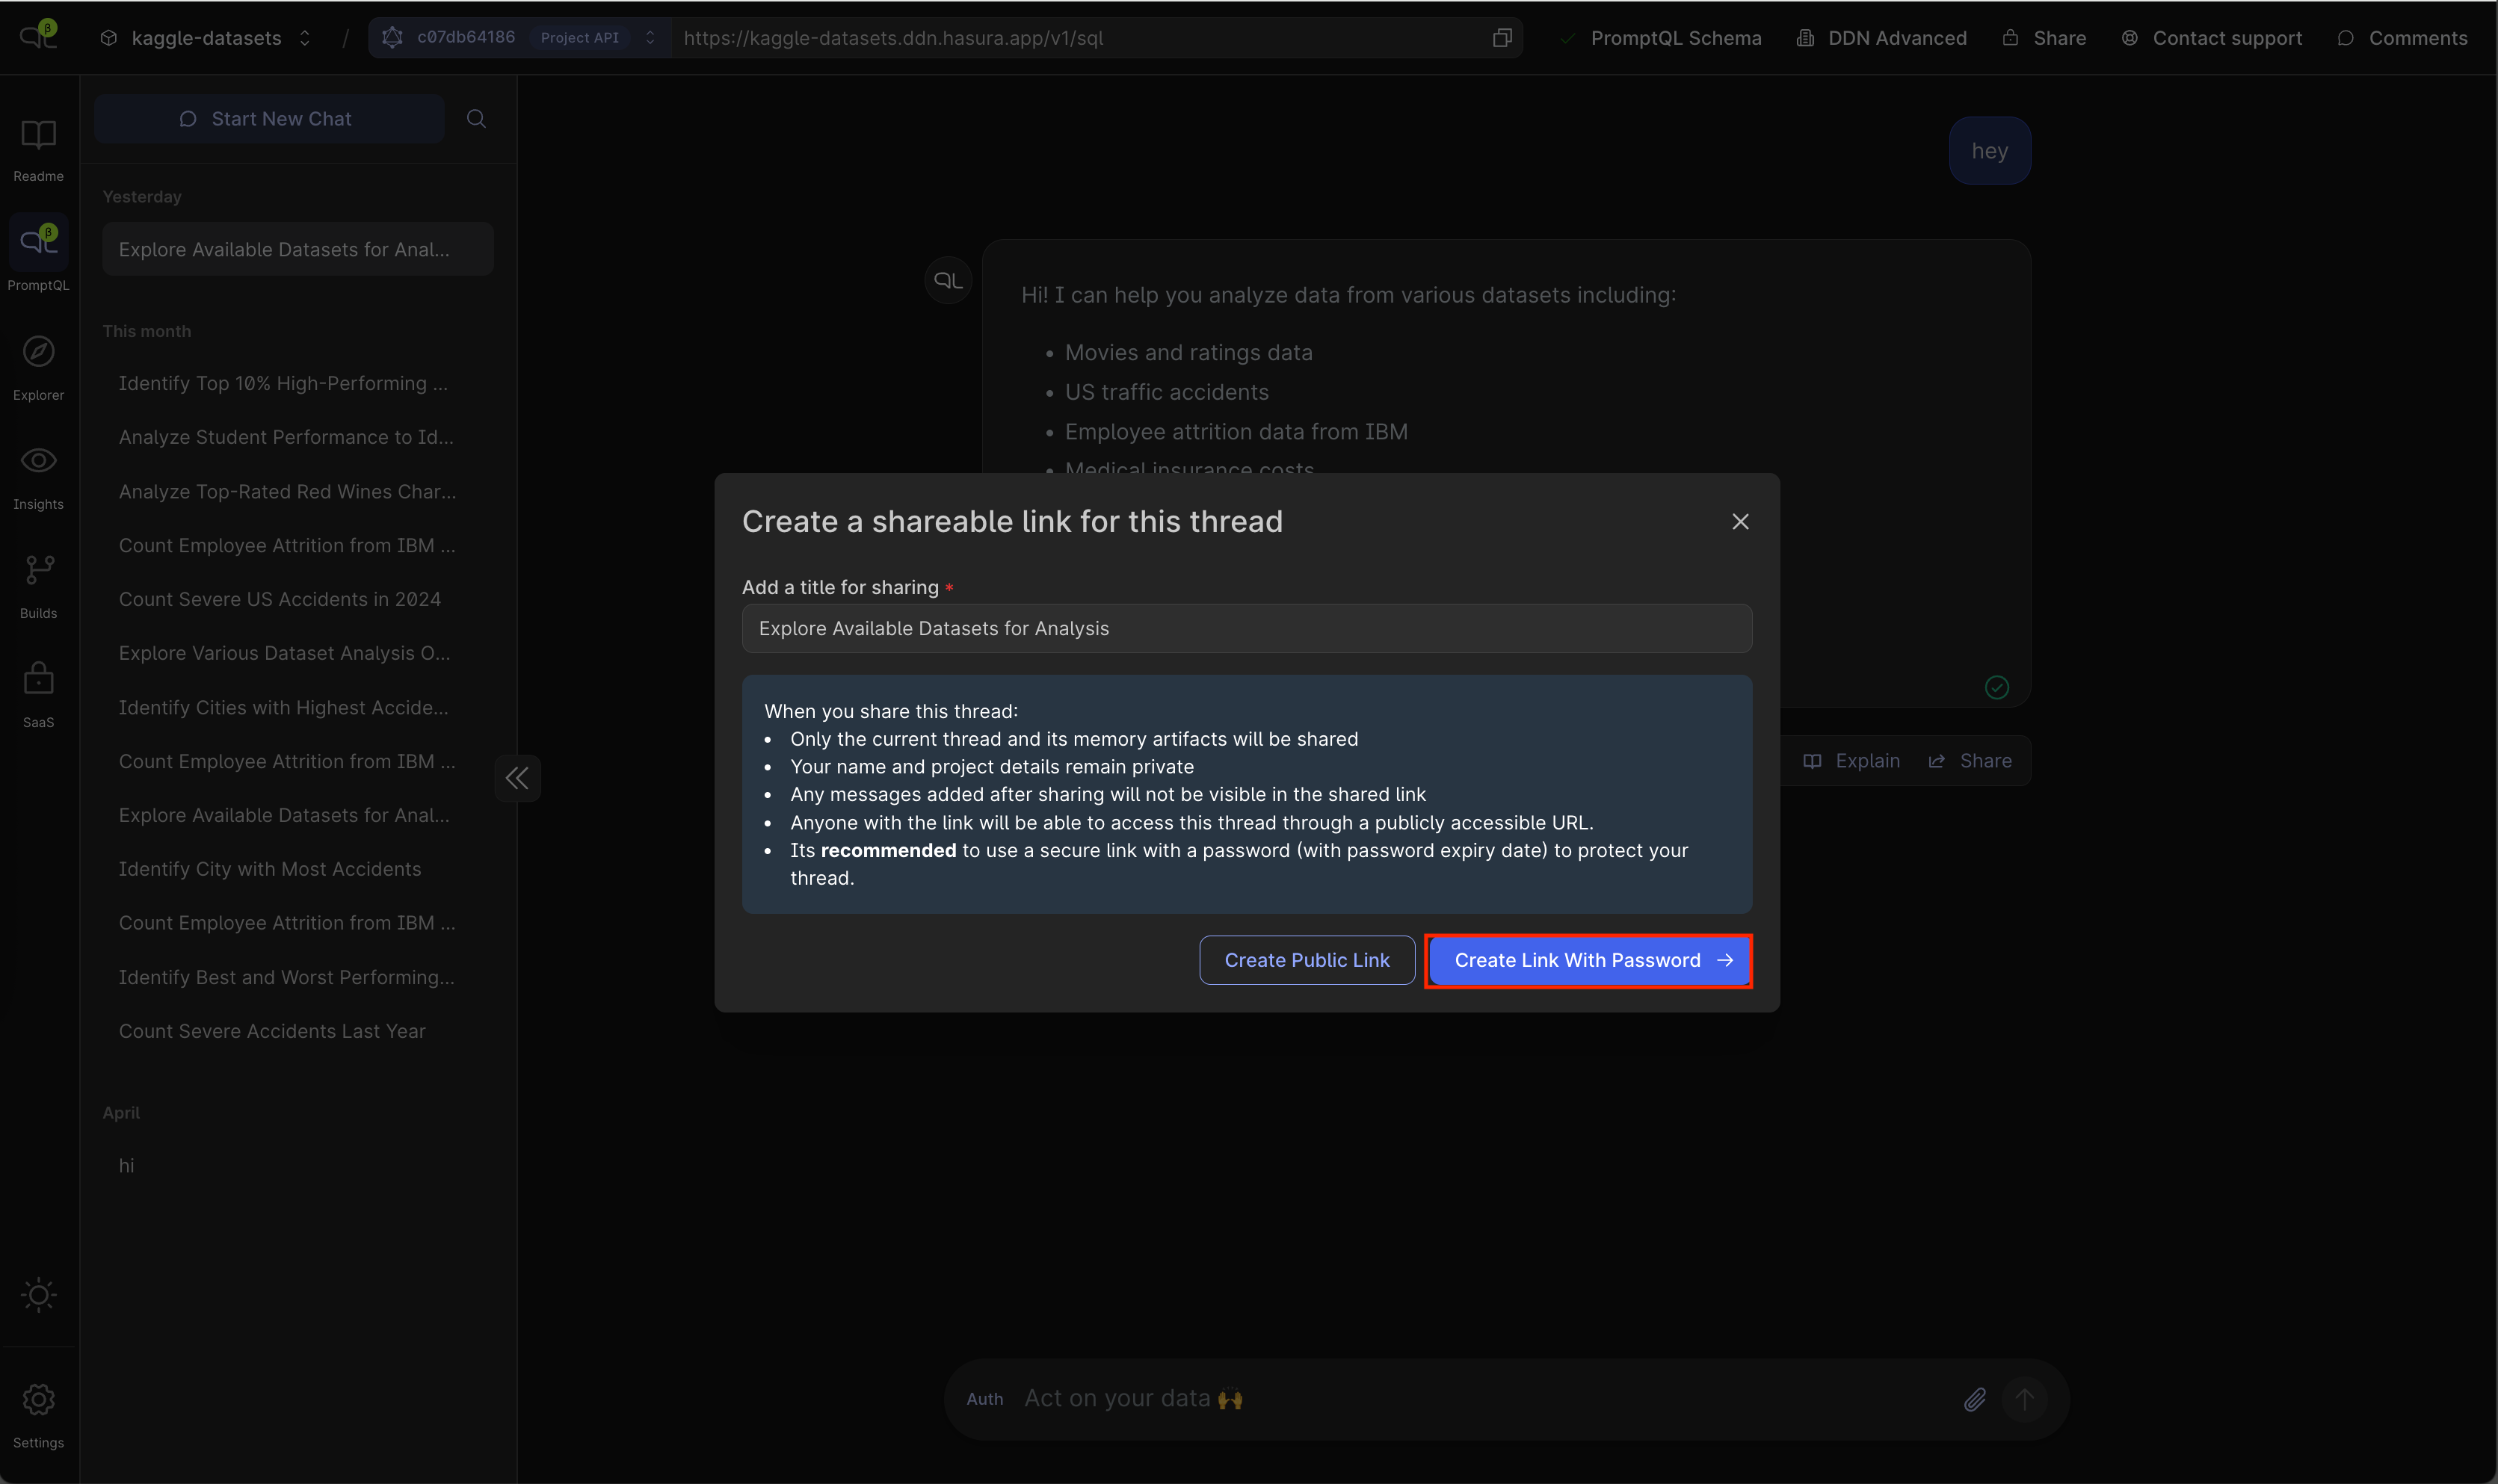Toggle light theme sun icon
Screen dimensions: 2498x1484
click(x=38, y=1295)
